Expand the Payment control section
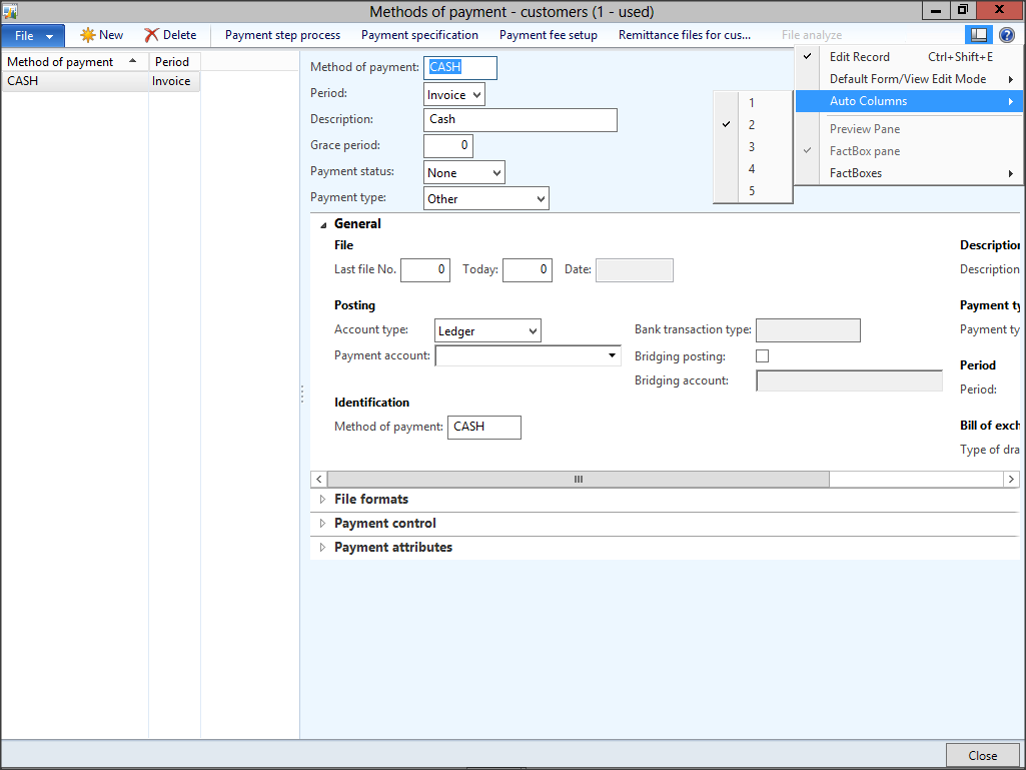The image size is (1026, 770). [x=322, y=523]
